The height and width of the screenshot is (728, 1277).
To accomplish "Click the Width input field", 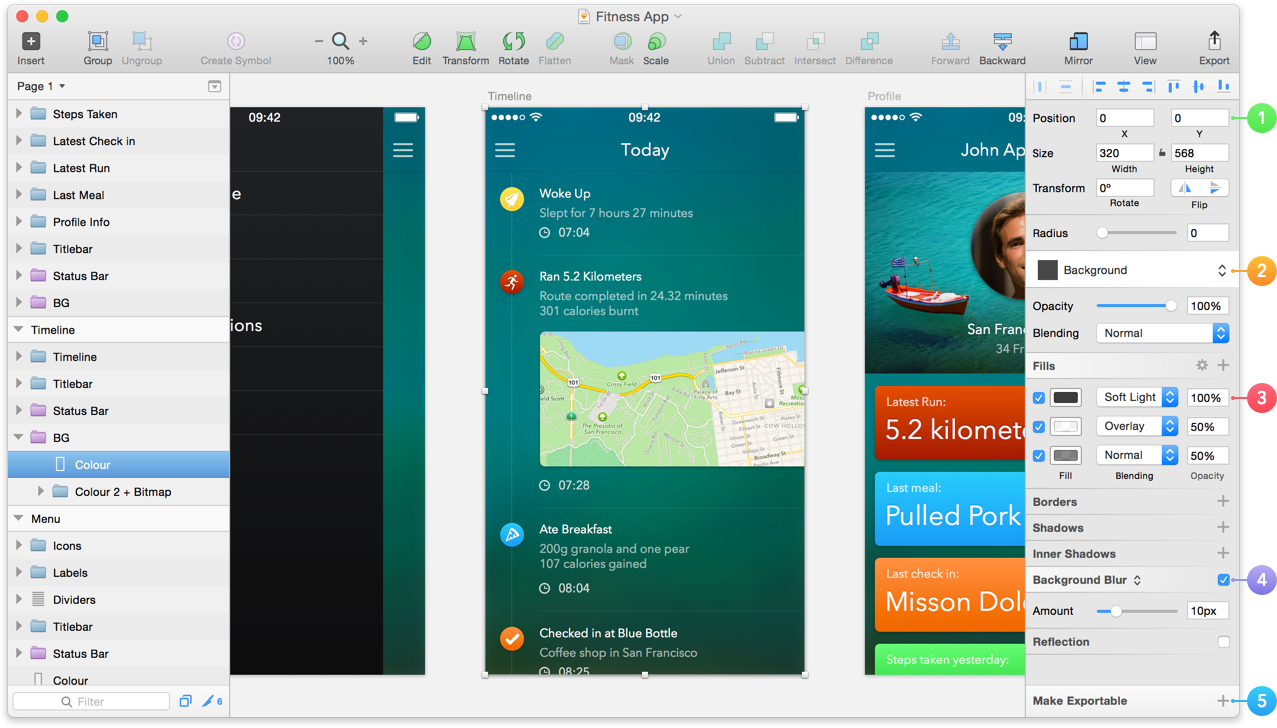I will (x=1124, y=153).
